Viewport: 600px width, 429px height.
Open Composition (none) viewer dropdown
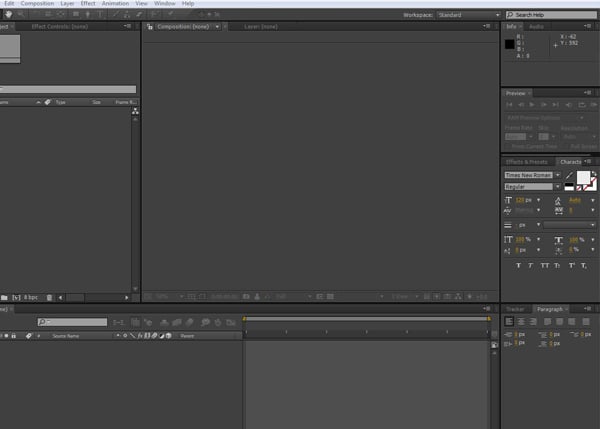pyautogui.click(x=217, y=26)
